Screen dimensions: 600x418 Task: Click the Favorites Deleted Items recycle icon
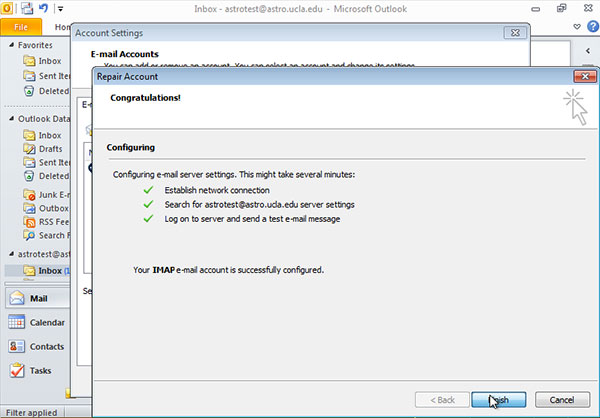click(x=29, y=91)
